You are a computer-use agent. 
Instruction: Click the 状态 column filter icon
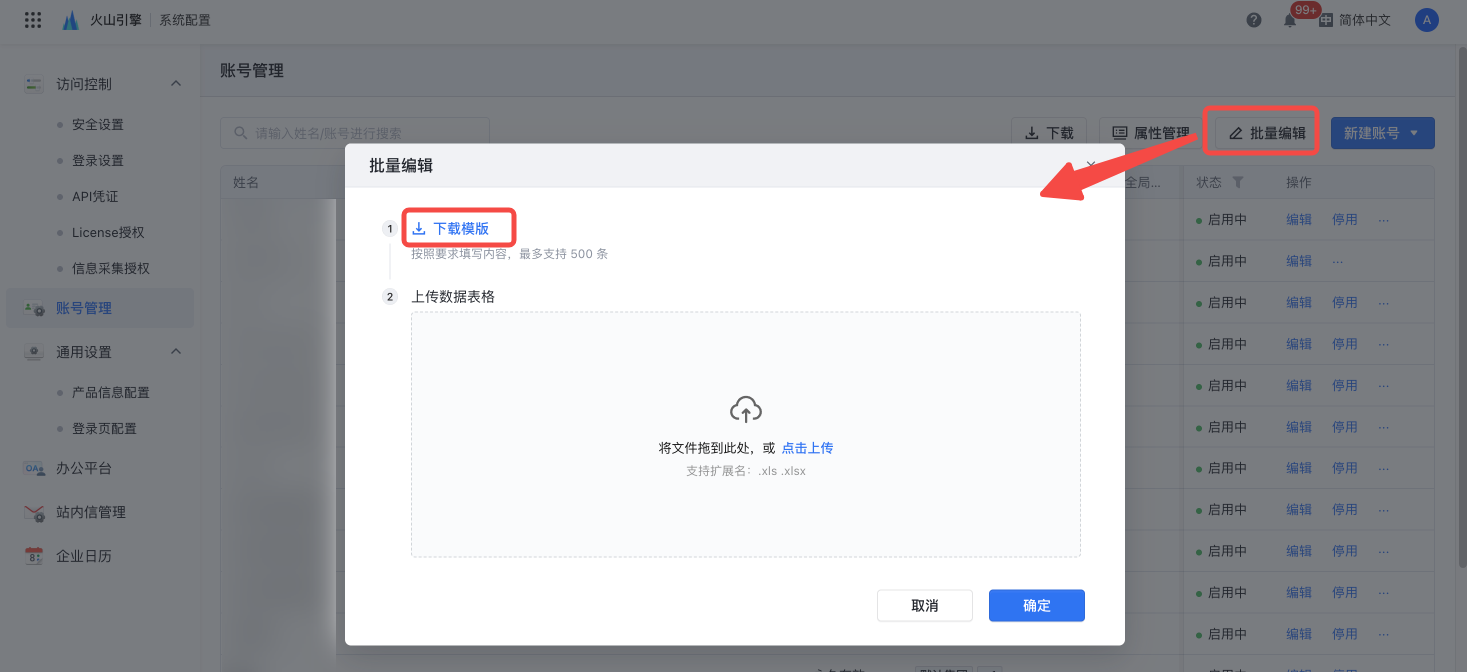1238,183
